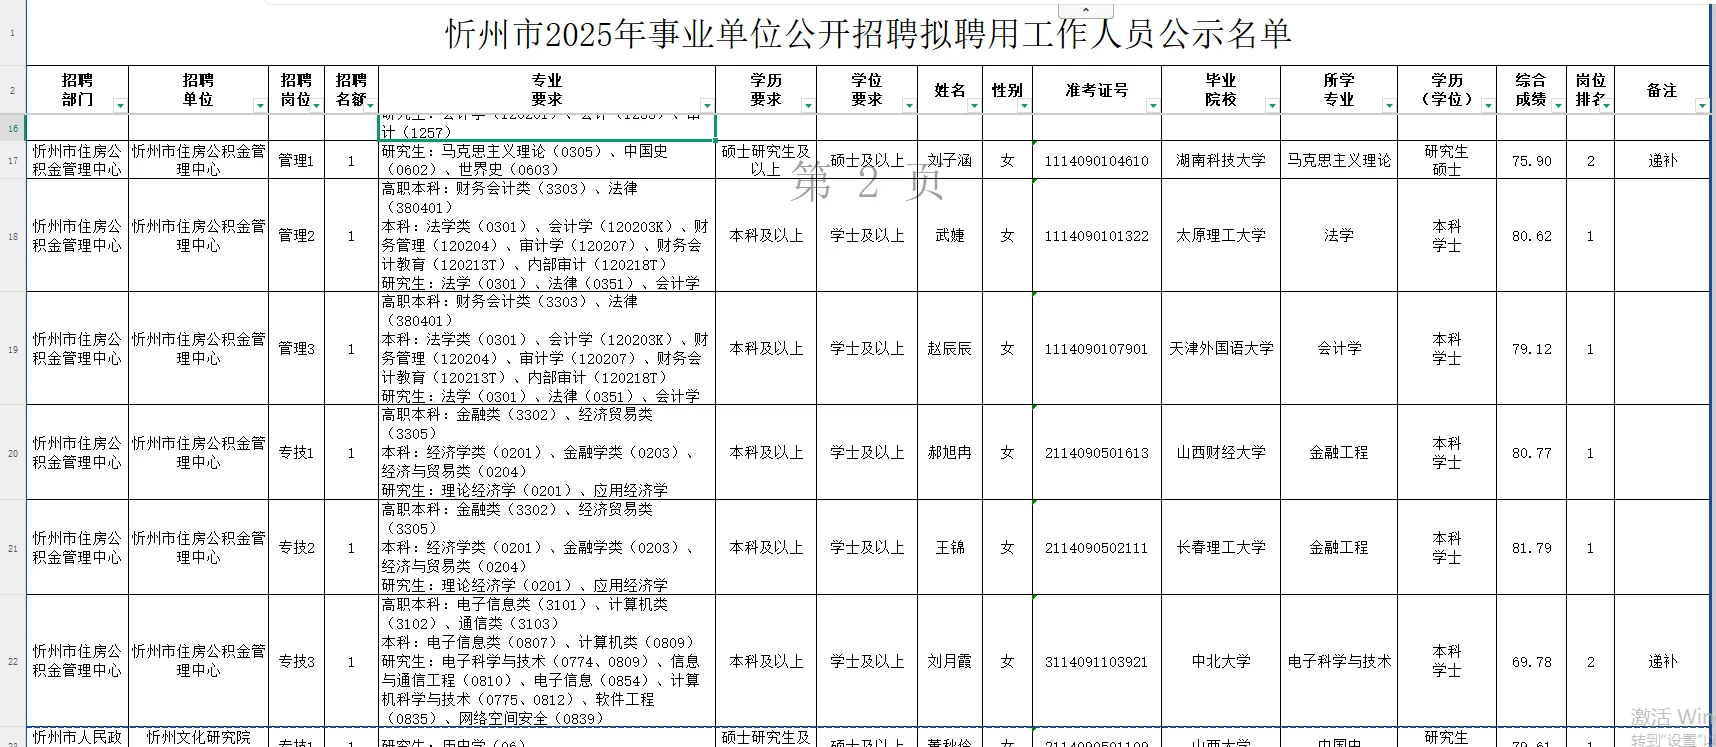Viewport: 1716px width, 747px height.
Task: Select row 21 via its row header
Action: pyautogui.click(x=13, y=548)
